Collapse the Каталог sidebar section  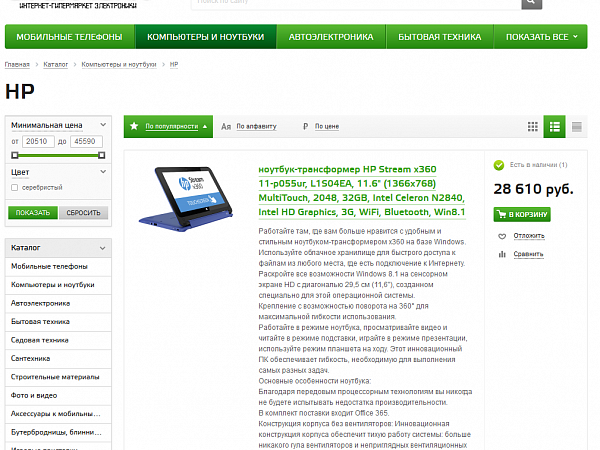[103, 248]
